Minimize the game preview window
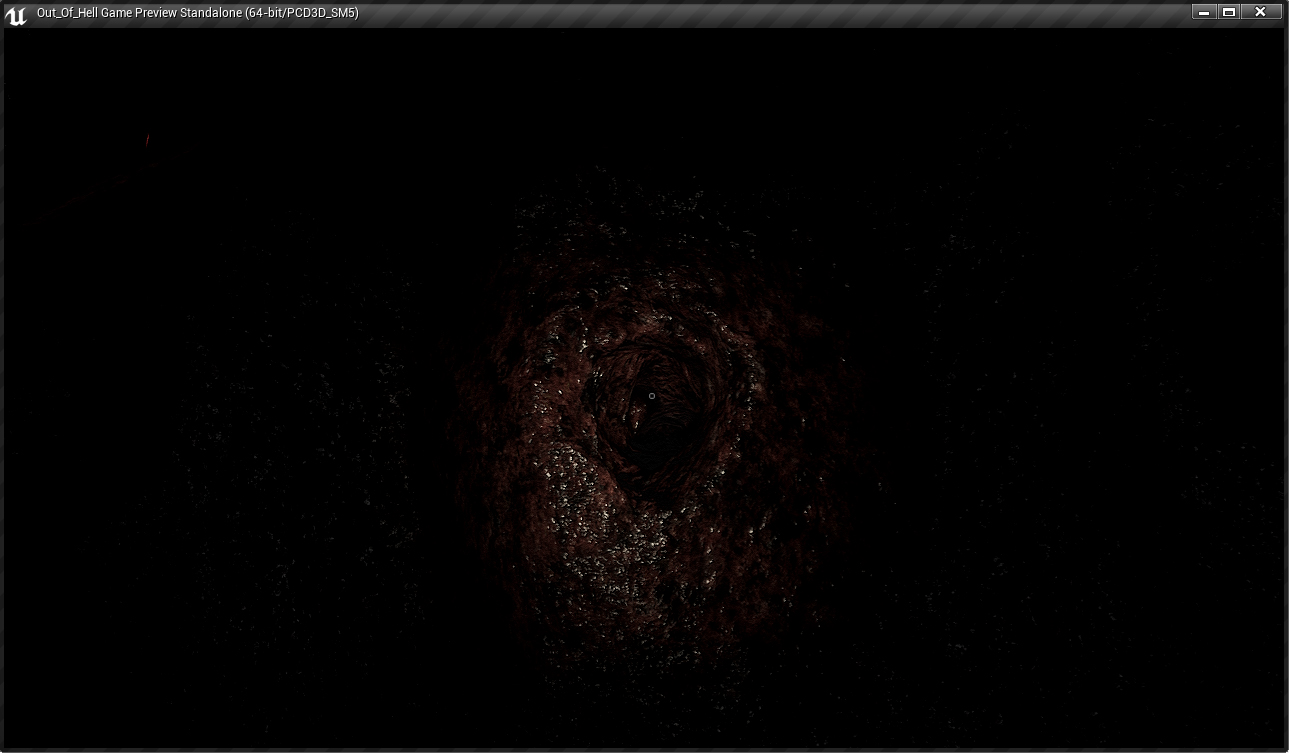1289x753 pixels. click(x=1204, y=12)
